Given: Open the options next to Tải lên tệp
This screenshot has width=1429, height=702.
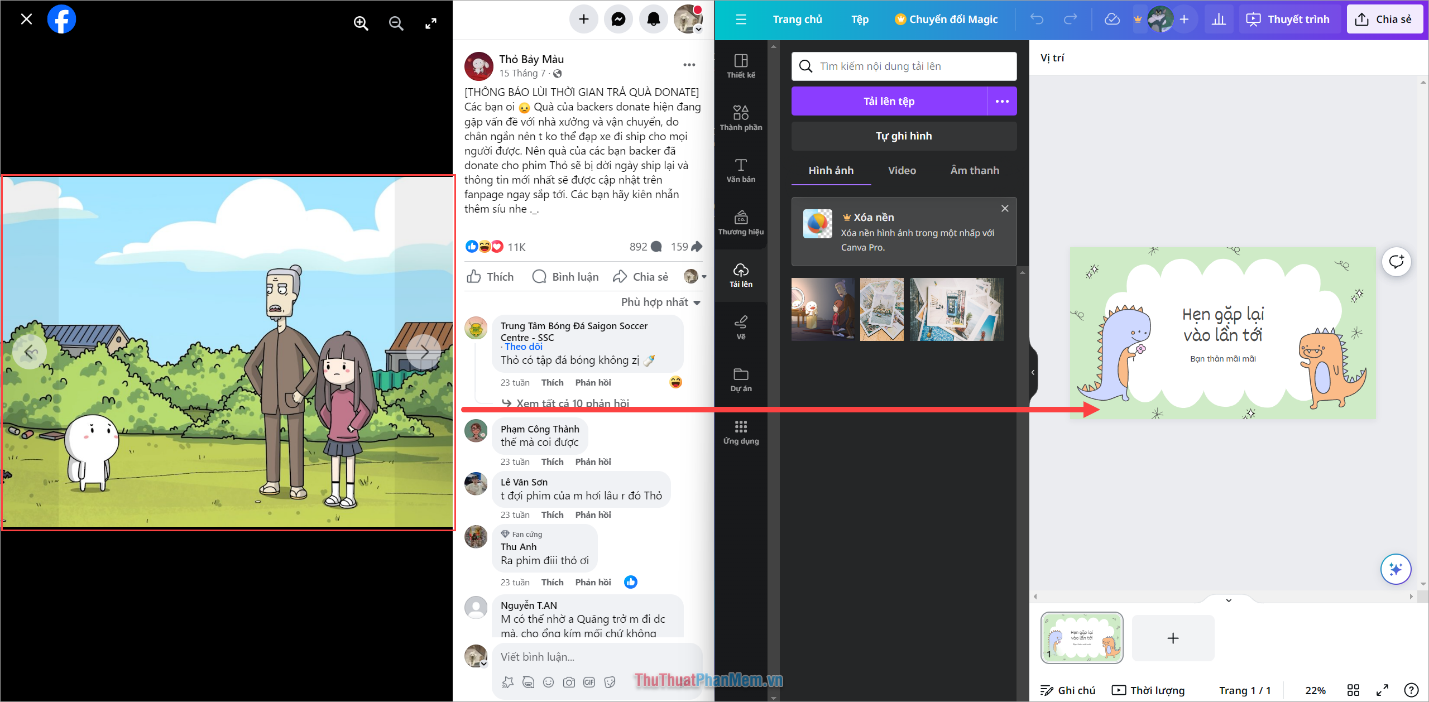Looking at the screenshot, I should pyautogui.click(x=1003, y=101).
